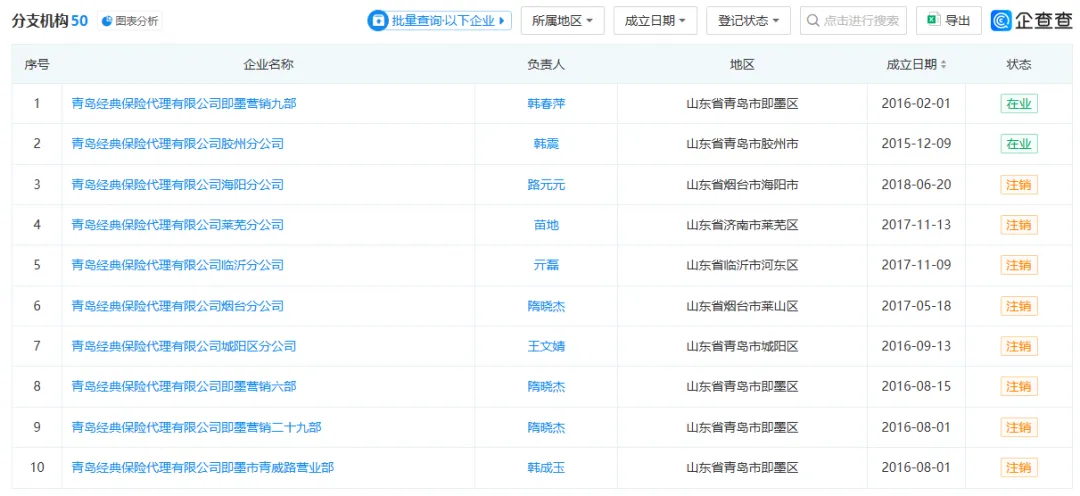Open 青岛经典保险代理有限公司即墨营销六部 link
1080x496 pixels.
pos(184,386)
